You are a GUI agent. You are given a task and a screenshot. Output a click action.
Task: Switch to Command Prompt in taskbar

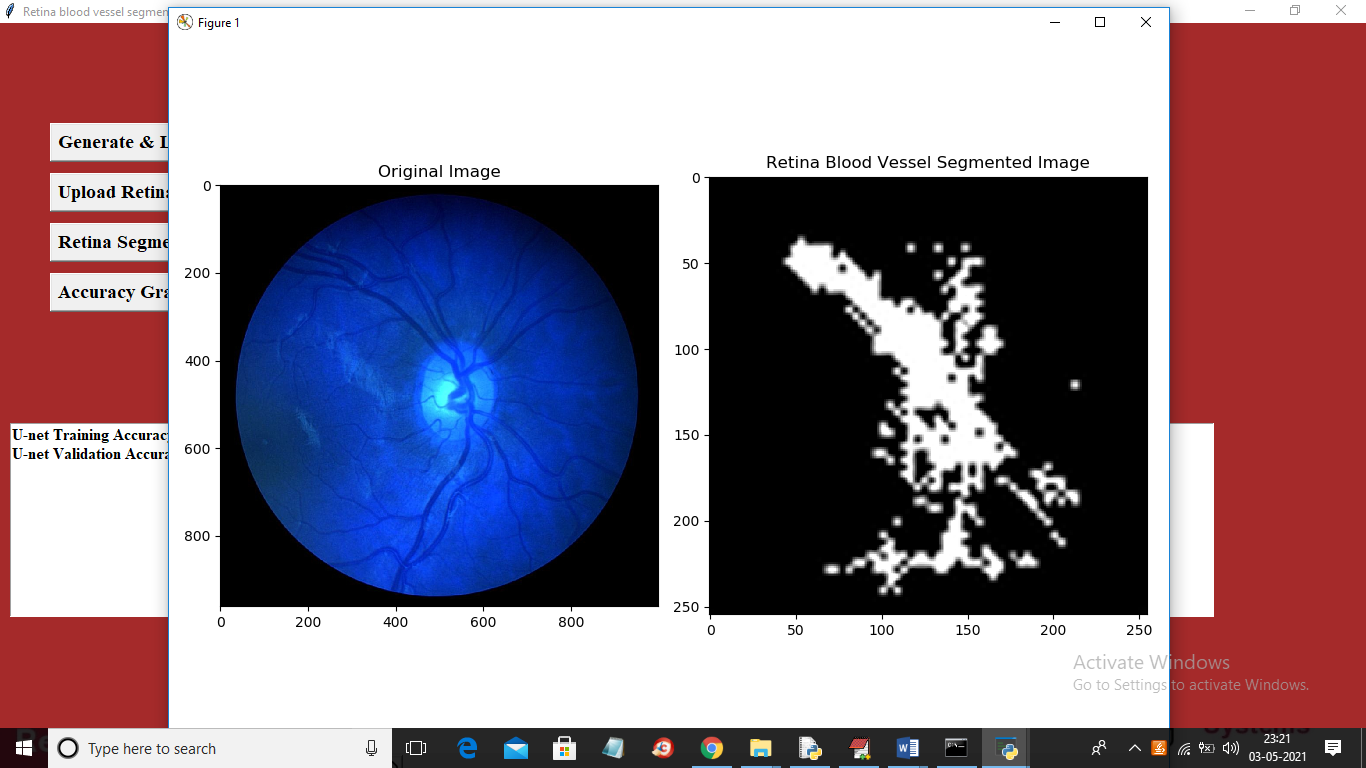click(957, 748)
